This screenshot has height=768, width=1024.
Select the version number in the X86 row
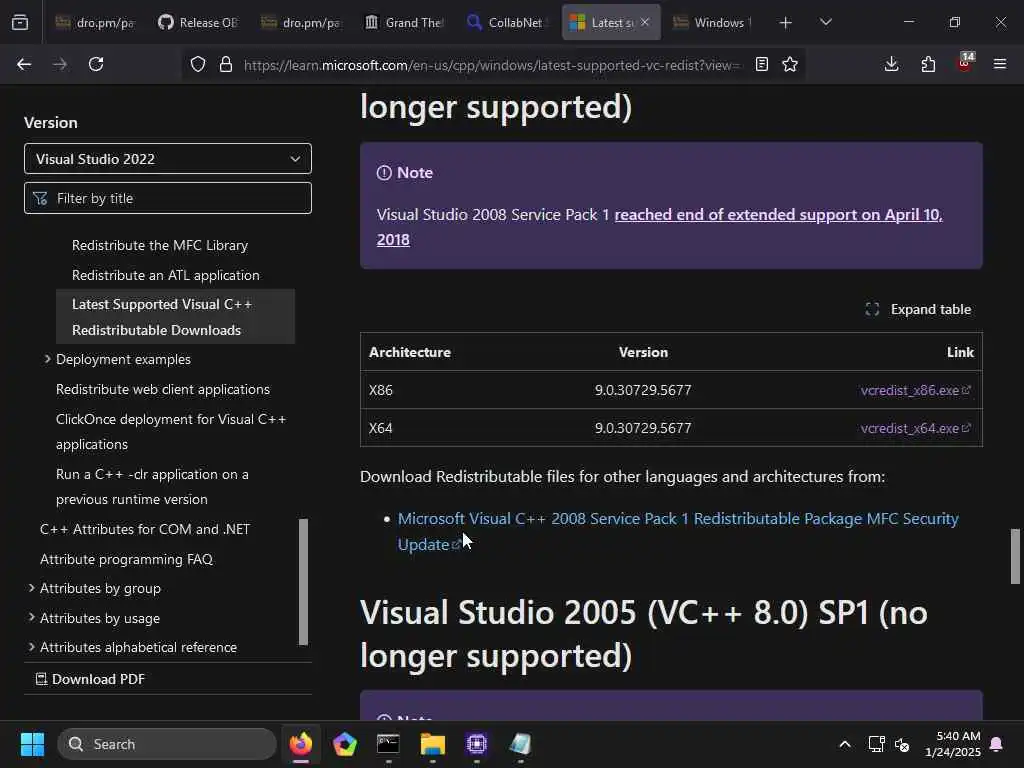pos(643,390)
